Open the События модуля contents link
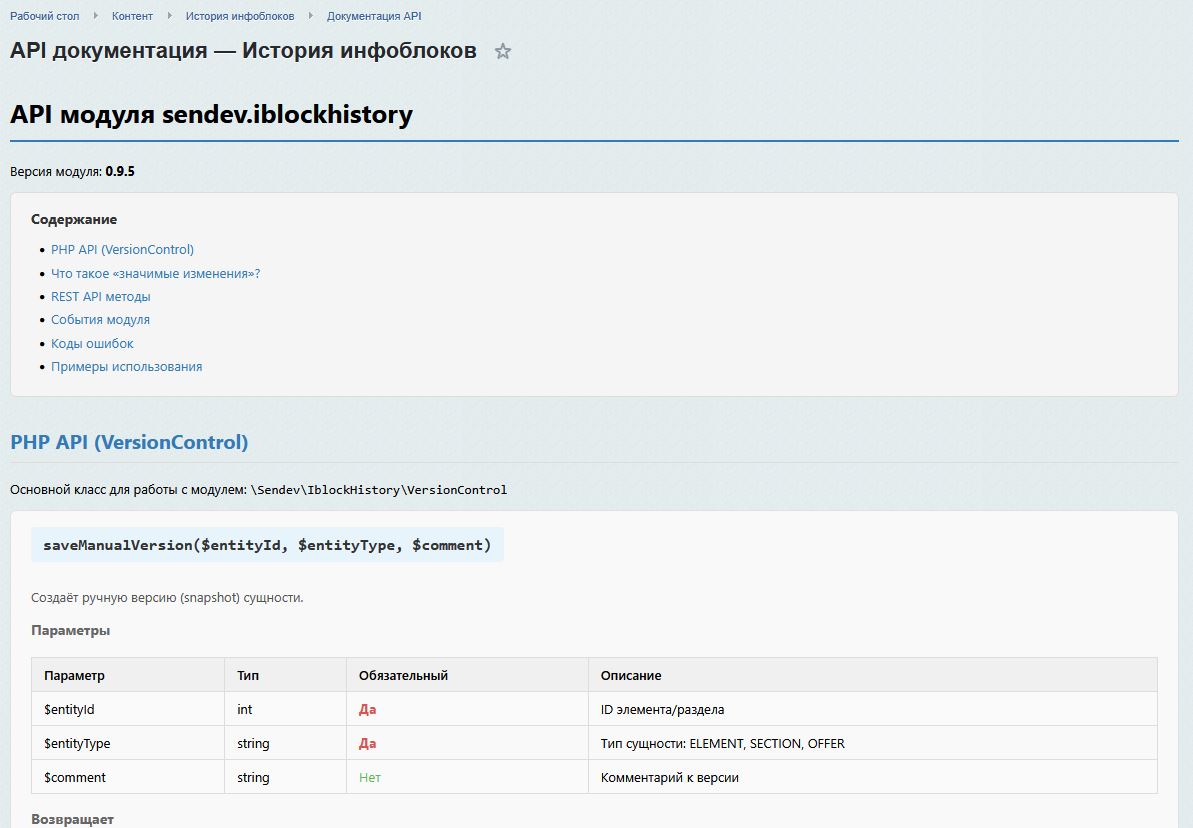Image resolution: width=1193 pixels, height=828 pixels. [100, 319]
